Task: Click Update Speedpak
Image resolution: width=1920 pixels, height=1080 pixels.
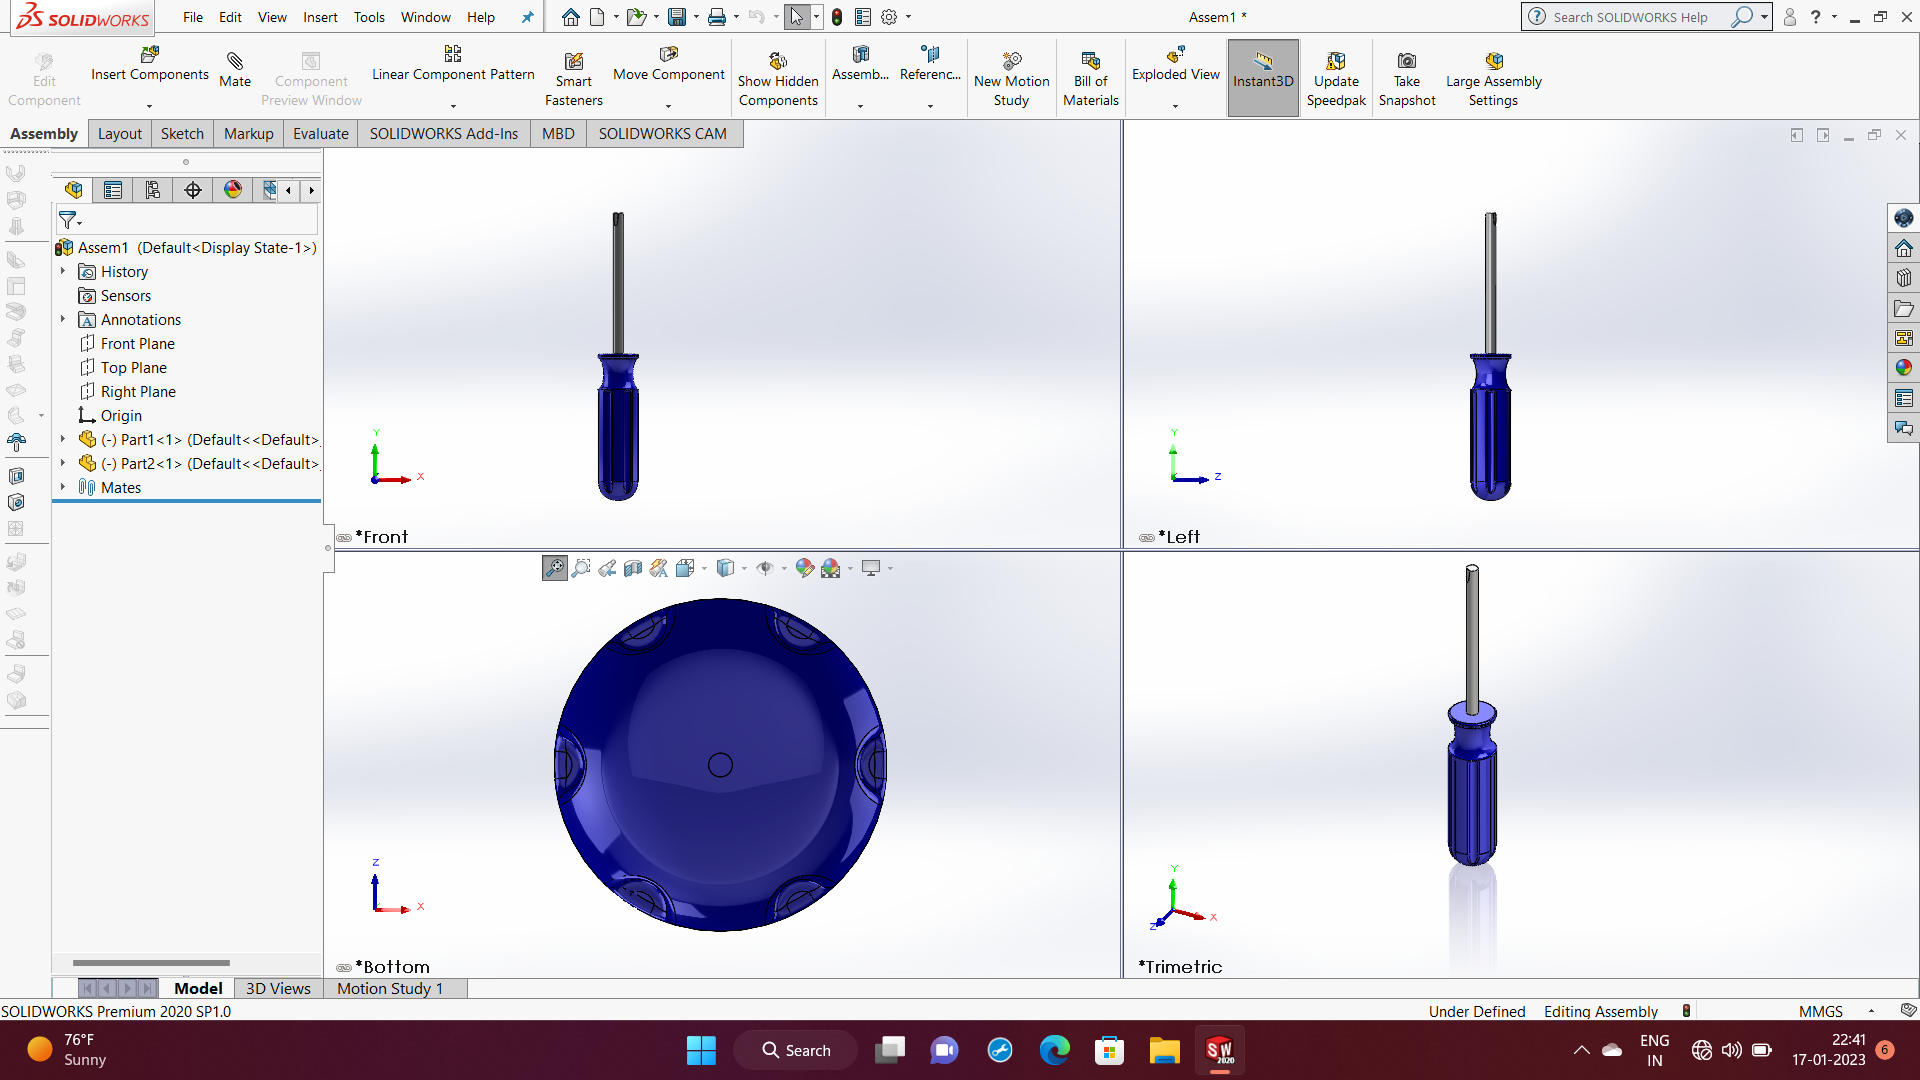Action: 1336,78
